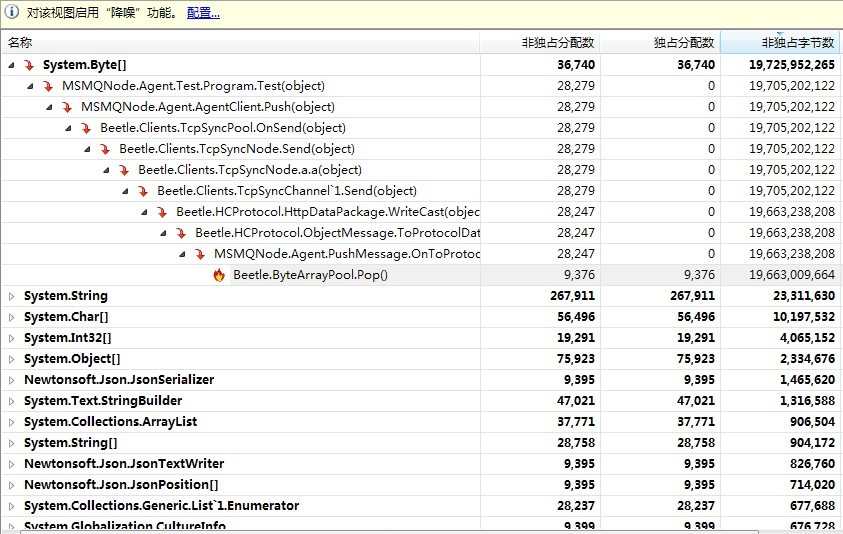Collapse the TcpSyncChannel`1.Send(object) node

(x=126, y=191)
